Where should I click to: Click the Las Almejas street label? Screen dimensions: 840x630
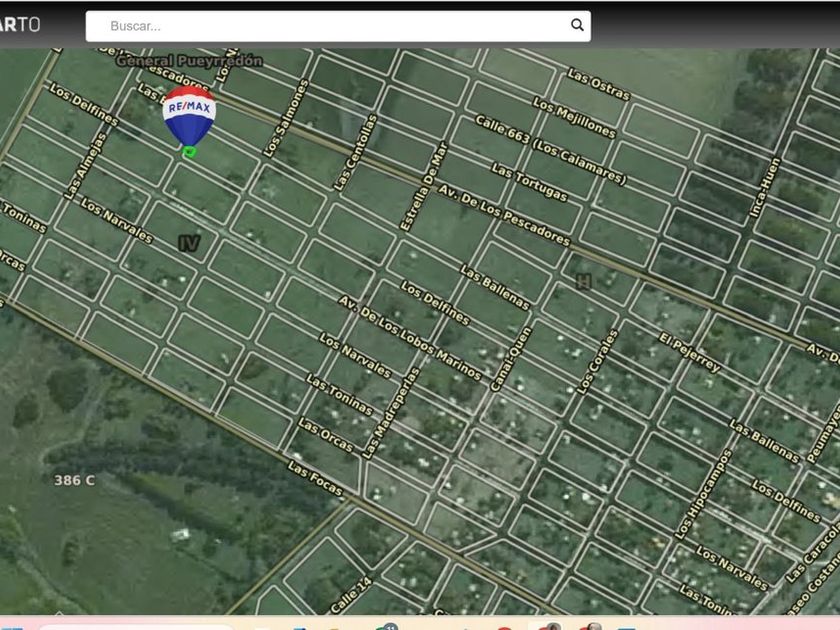[x=86, y=166]
